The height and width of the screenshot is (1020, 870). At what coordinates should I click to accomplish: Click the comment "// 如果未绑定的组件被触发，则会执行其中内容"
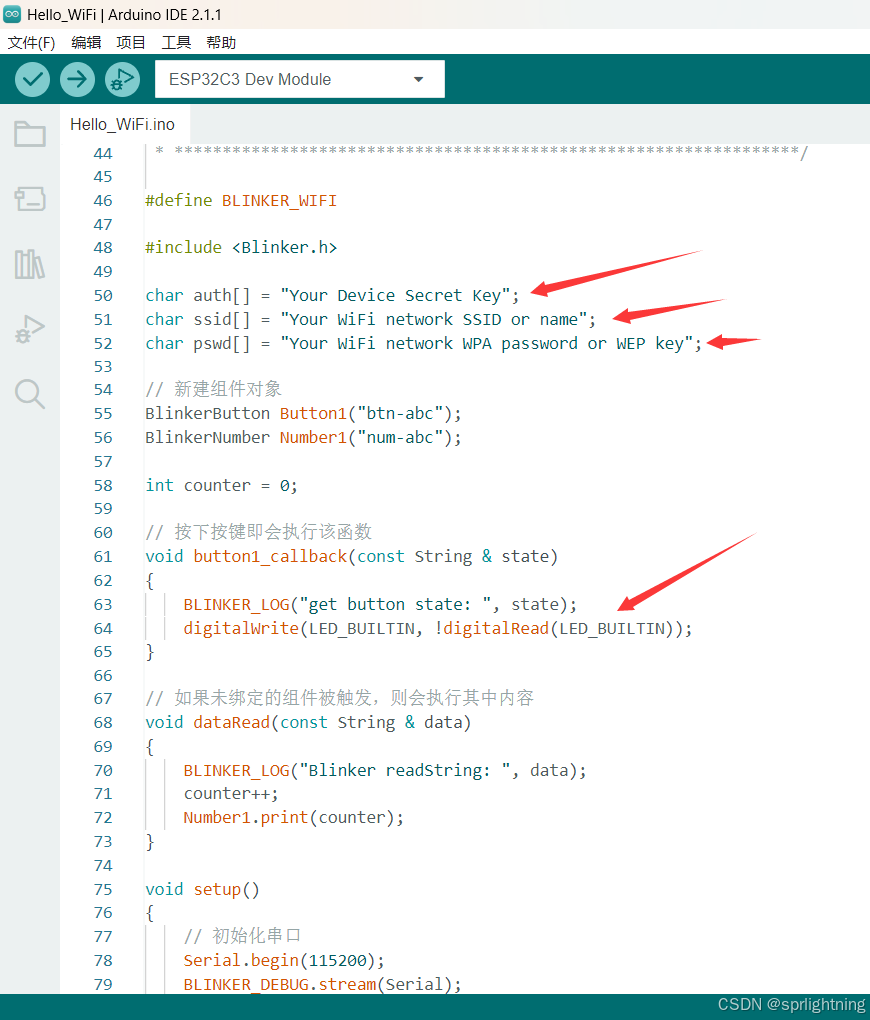340,698
